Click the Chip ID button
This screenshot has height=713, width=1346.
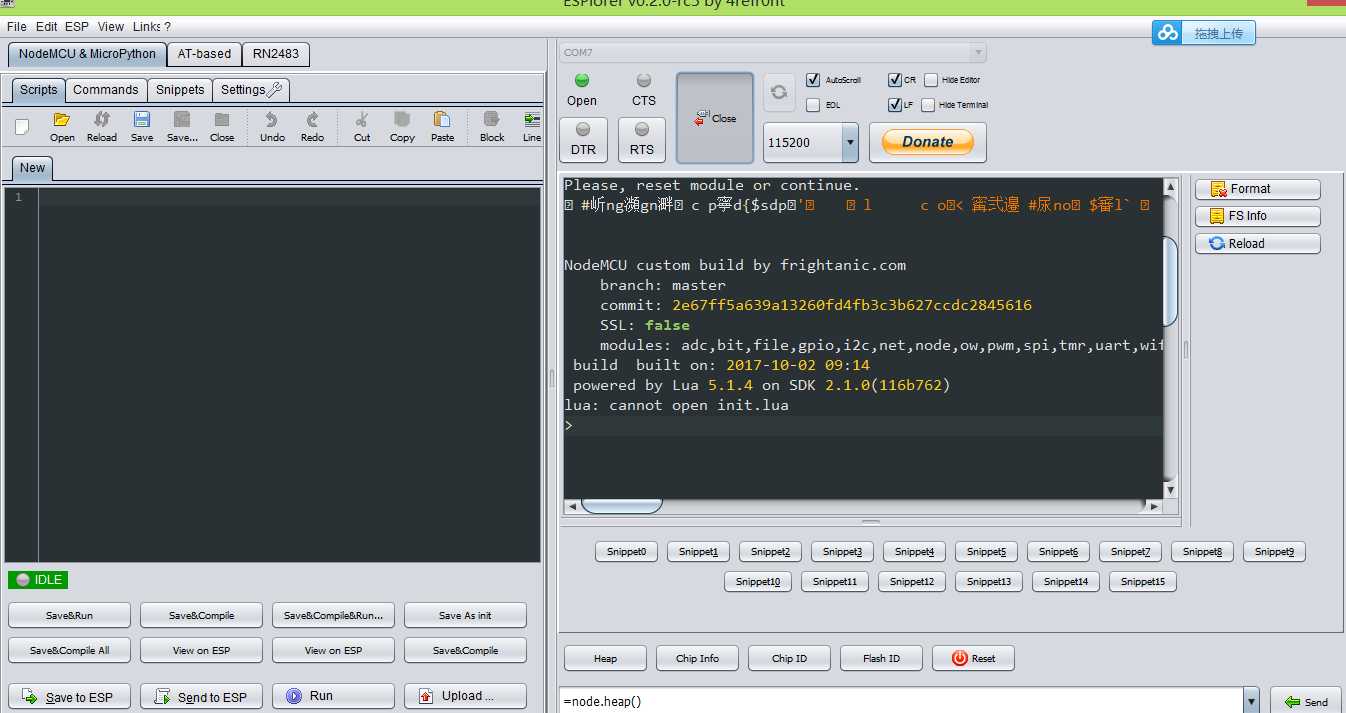point(789,658)
